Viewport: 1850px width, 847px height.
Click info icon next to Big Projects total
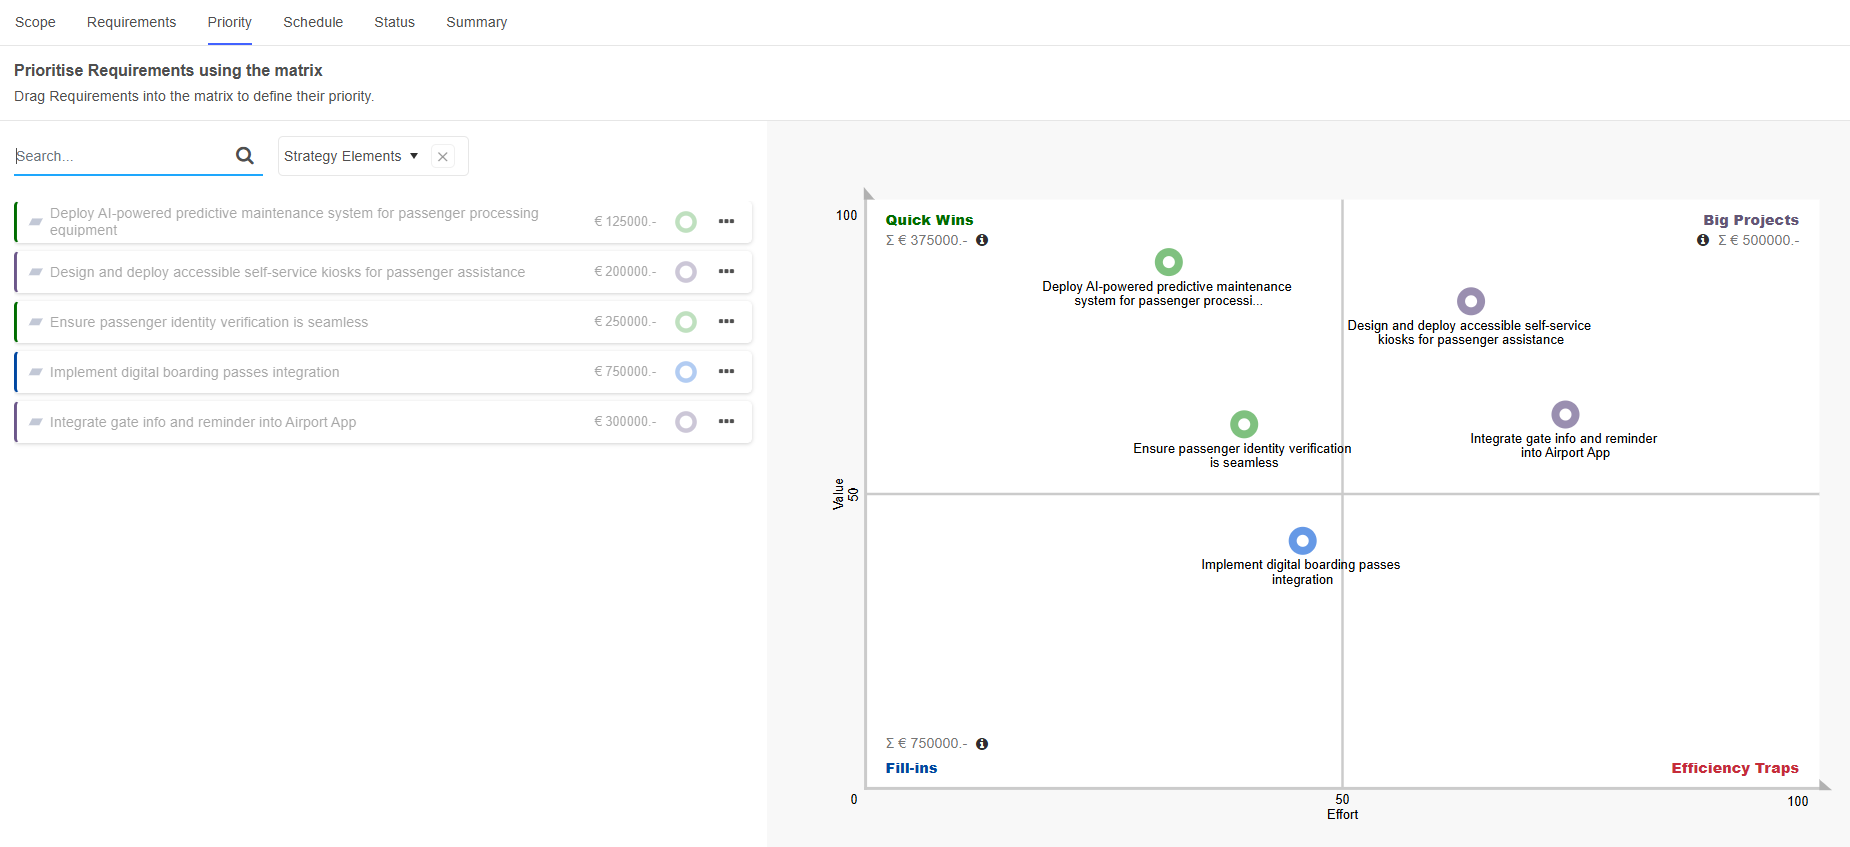tap(1703, 240)
